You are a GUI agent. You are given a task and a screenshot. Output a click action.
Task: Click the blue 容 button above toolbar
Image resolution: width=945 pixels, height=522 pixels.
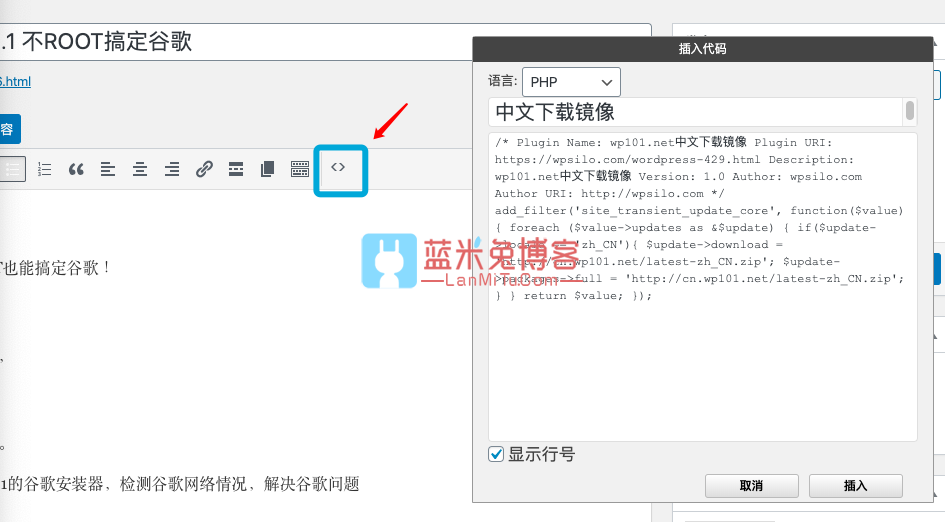pos(9,129)
